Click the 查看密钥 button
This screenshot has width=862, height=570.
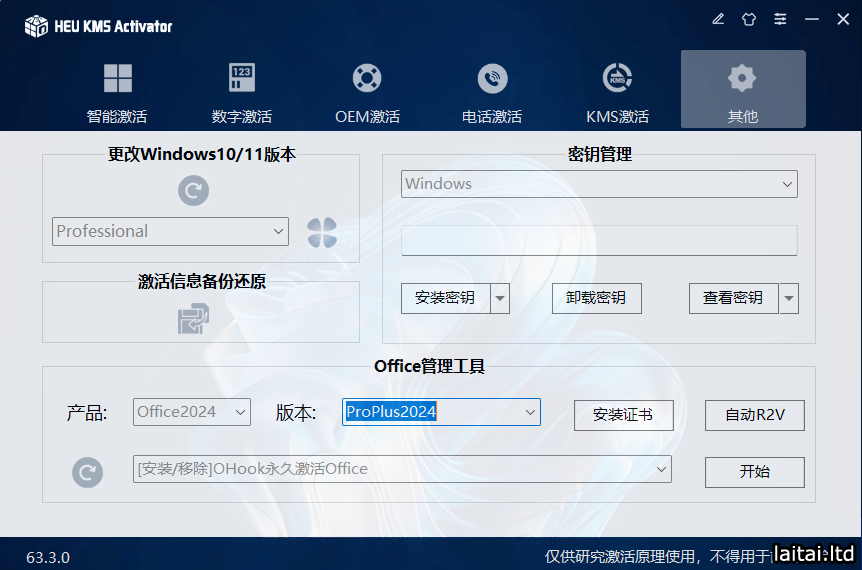(733, 298)
